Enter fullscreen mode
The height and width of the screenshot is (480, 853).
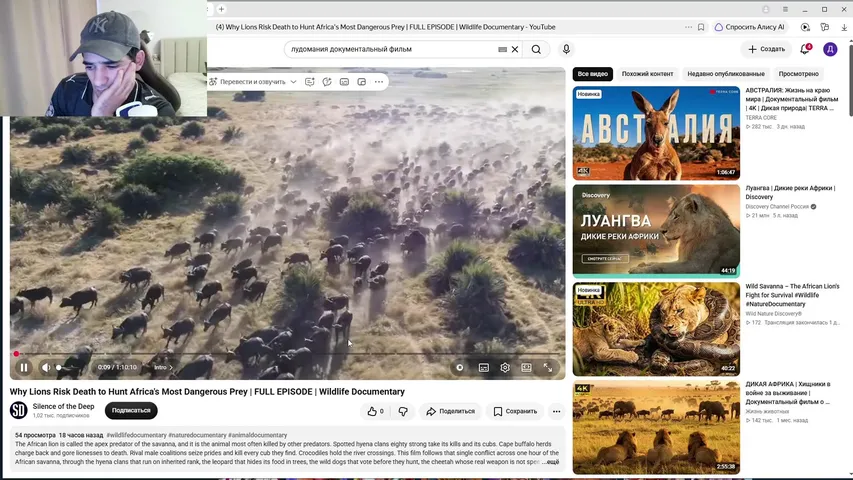pyautogui.click(x=548, y=368)
